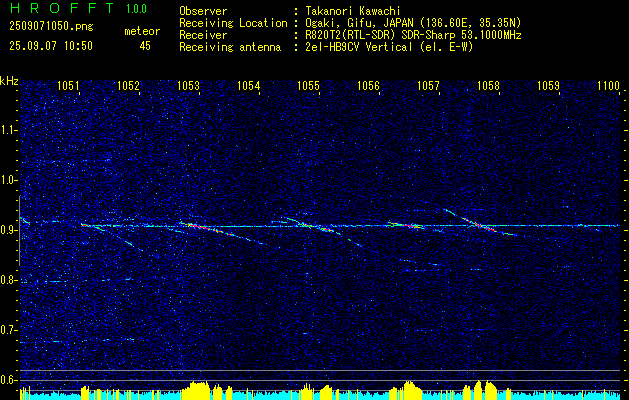629x400 pixels.
Task: Click the Observer field label
Action: [203, 11]
